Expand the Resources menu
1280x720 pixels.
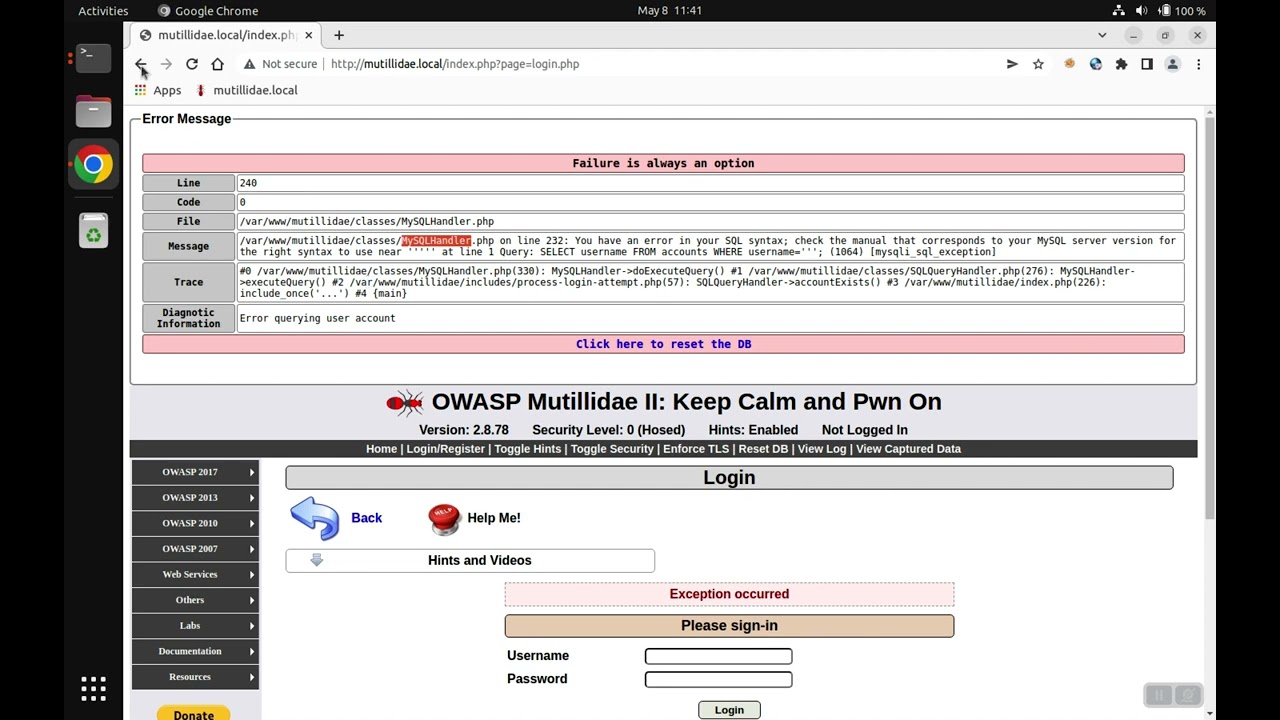195,677
